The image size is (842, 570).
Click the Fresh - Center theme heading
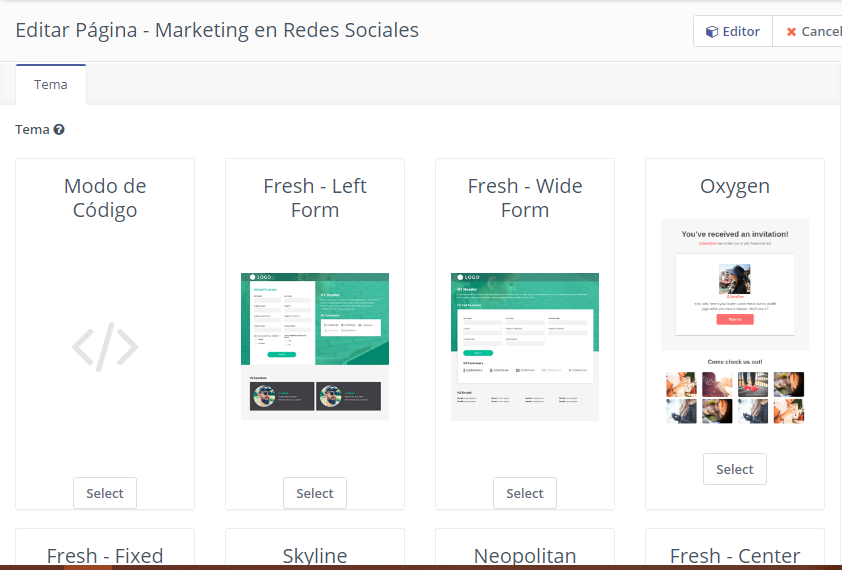pos(735,556)
